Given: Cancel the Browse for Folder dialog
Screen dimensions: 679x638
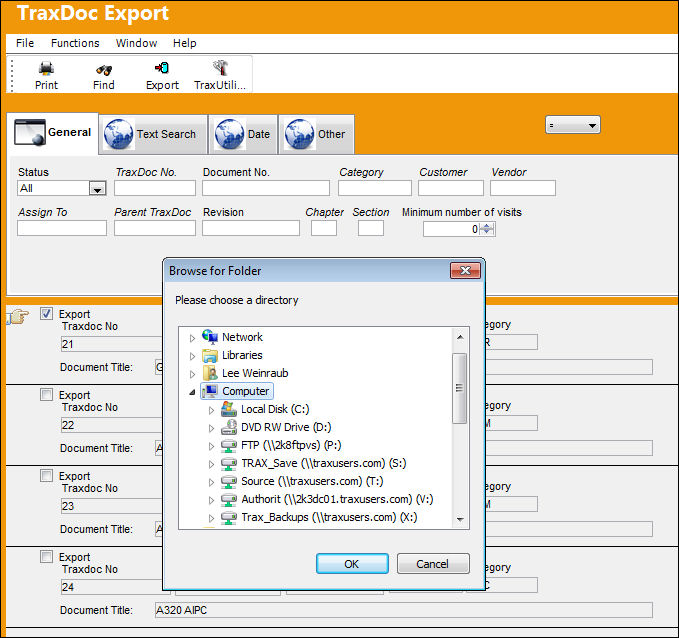Looking at the screenshot, I should [x=433, y=564].
